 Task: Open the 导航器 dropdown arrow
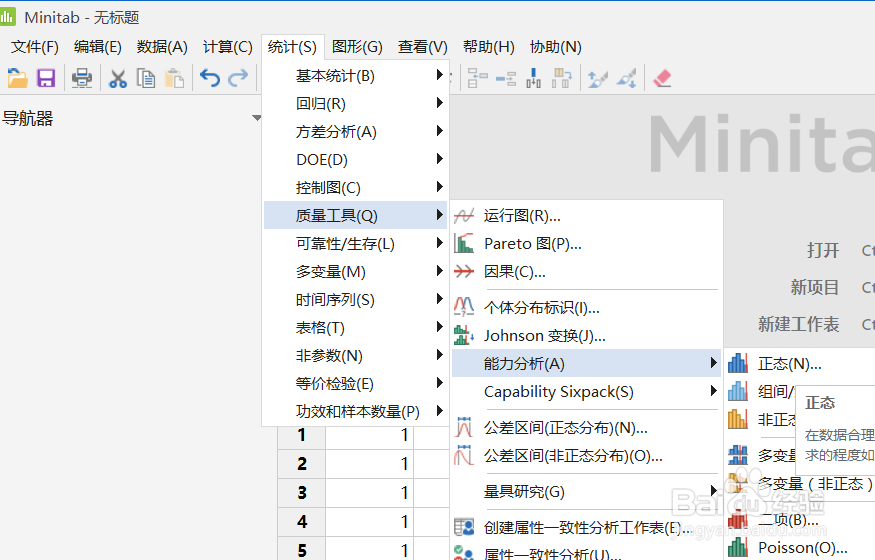pyautogui.click(x=256, y=118)
